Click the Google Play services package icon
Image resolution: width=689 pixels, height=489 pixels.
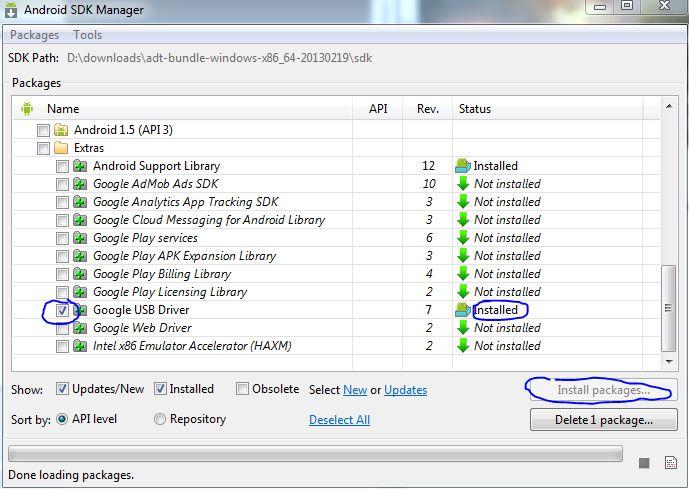[80, 238]
